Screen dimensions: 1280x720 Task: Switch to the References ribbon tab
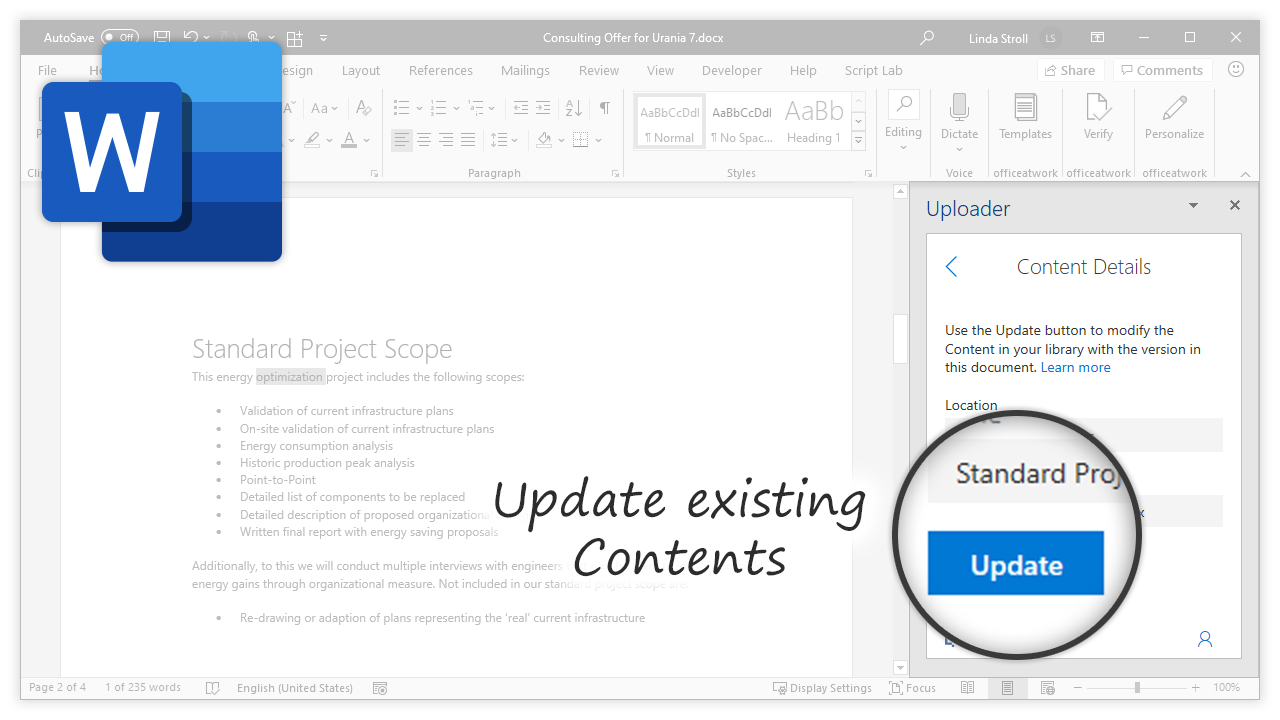tap(440, 70)
